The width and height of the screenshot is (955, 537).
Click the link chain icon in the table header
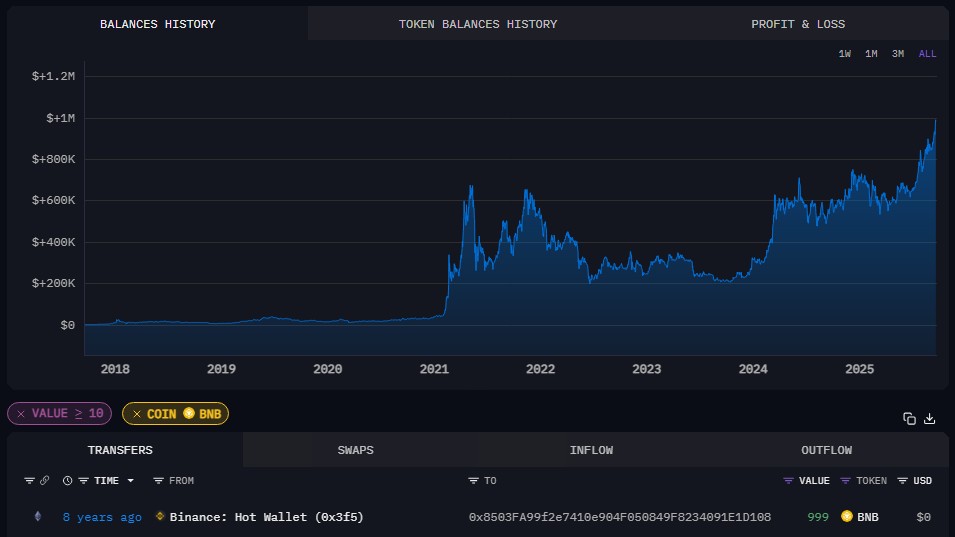tap(44, 480)
